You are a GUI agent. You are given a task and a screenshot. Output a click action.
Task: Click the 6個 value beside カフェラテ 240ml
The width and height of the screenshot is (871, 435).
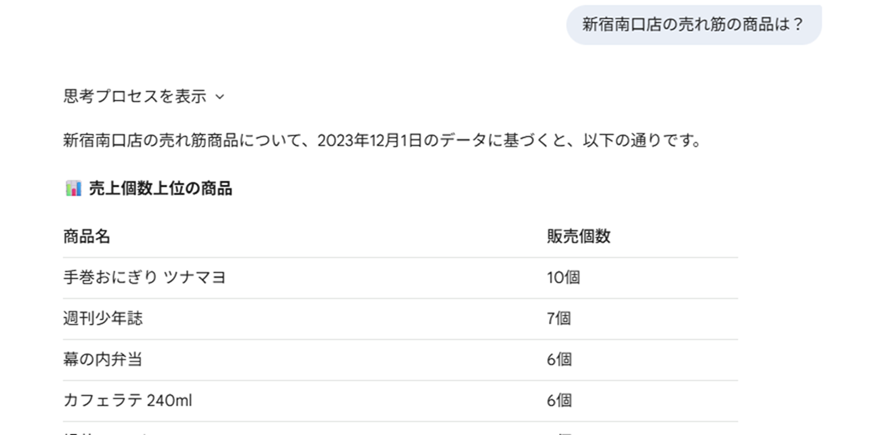(x=559, y=401)
